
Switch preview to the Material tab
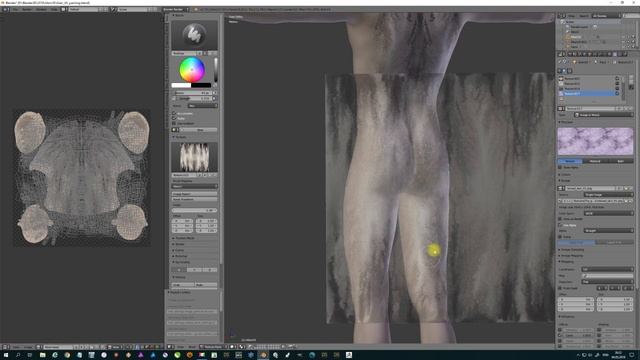point(595,161)
